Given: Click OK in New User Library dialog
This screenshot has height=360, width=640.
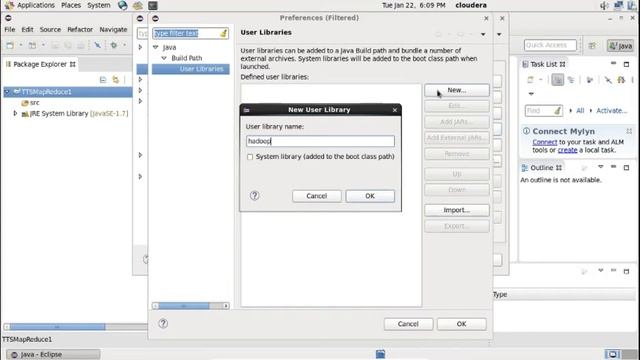Looking at the screenshot, I should pos(370,196).
